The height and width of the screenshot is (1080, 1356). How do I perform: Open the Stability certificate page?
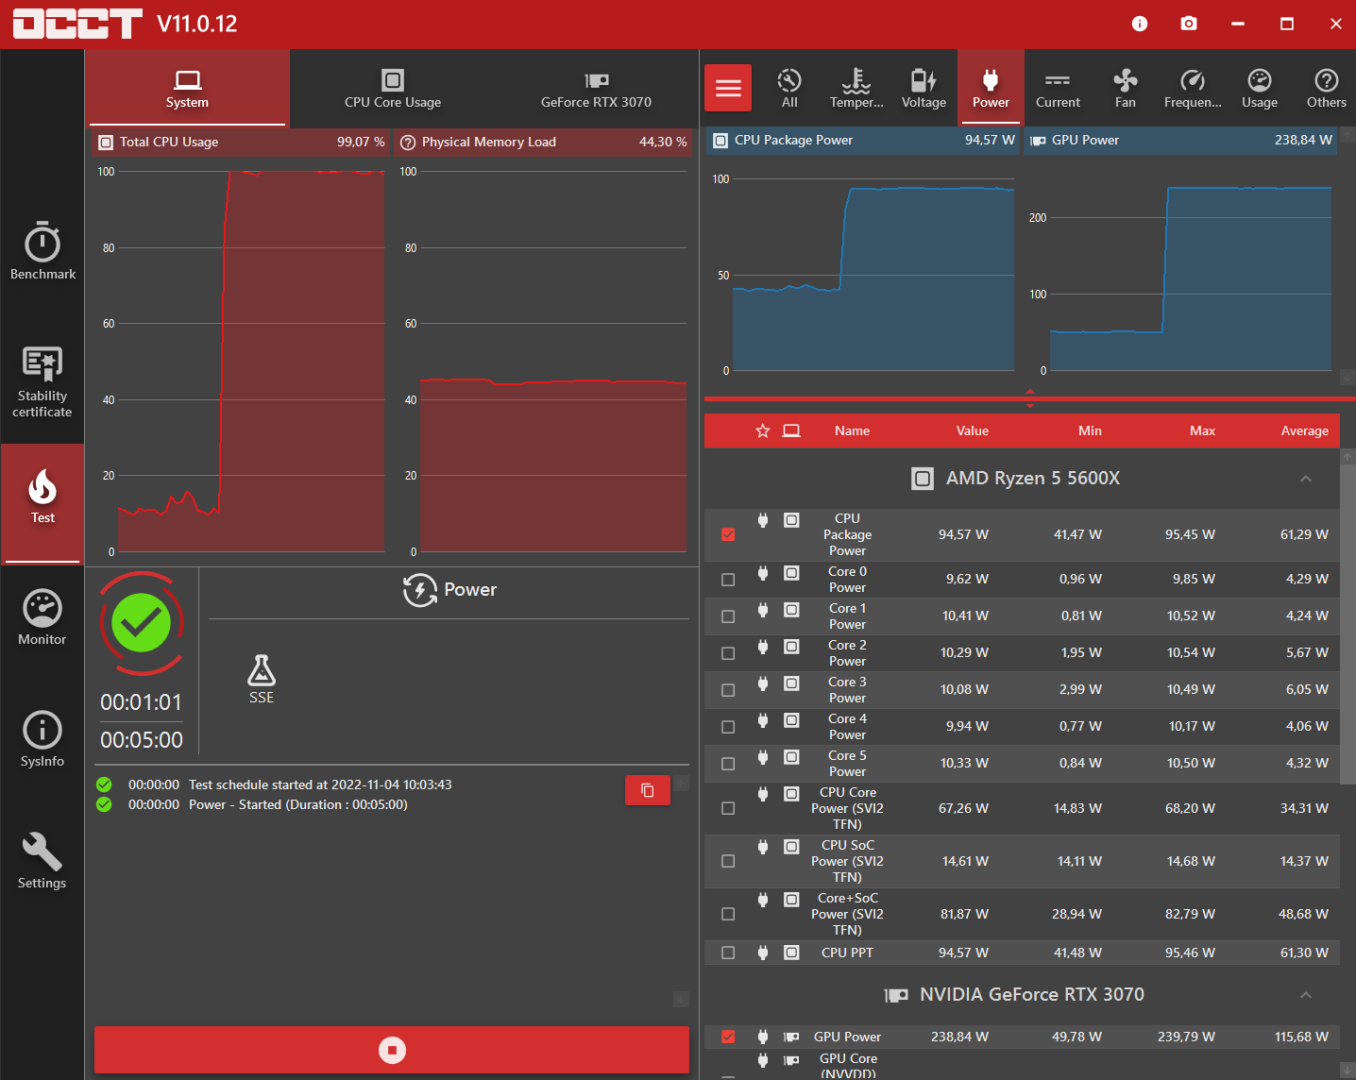(x=42, y=382)
